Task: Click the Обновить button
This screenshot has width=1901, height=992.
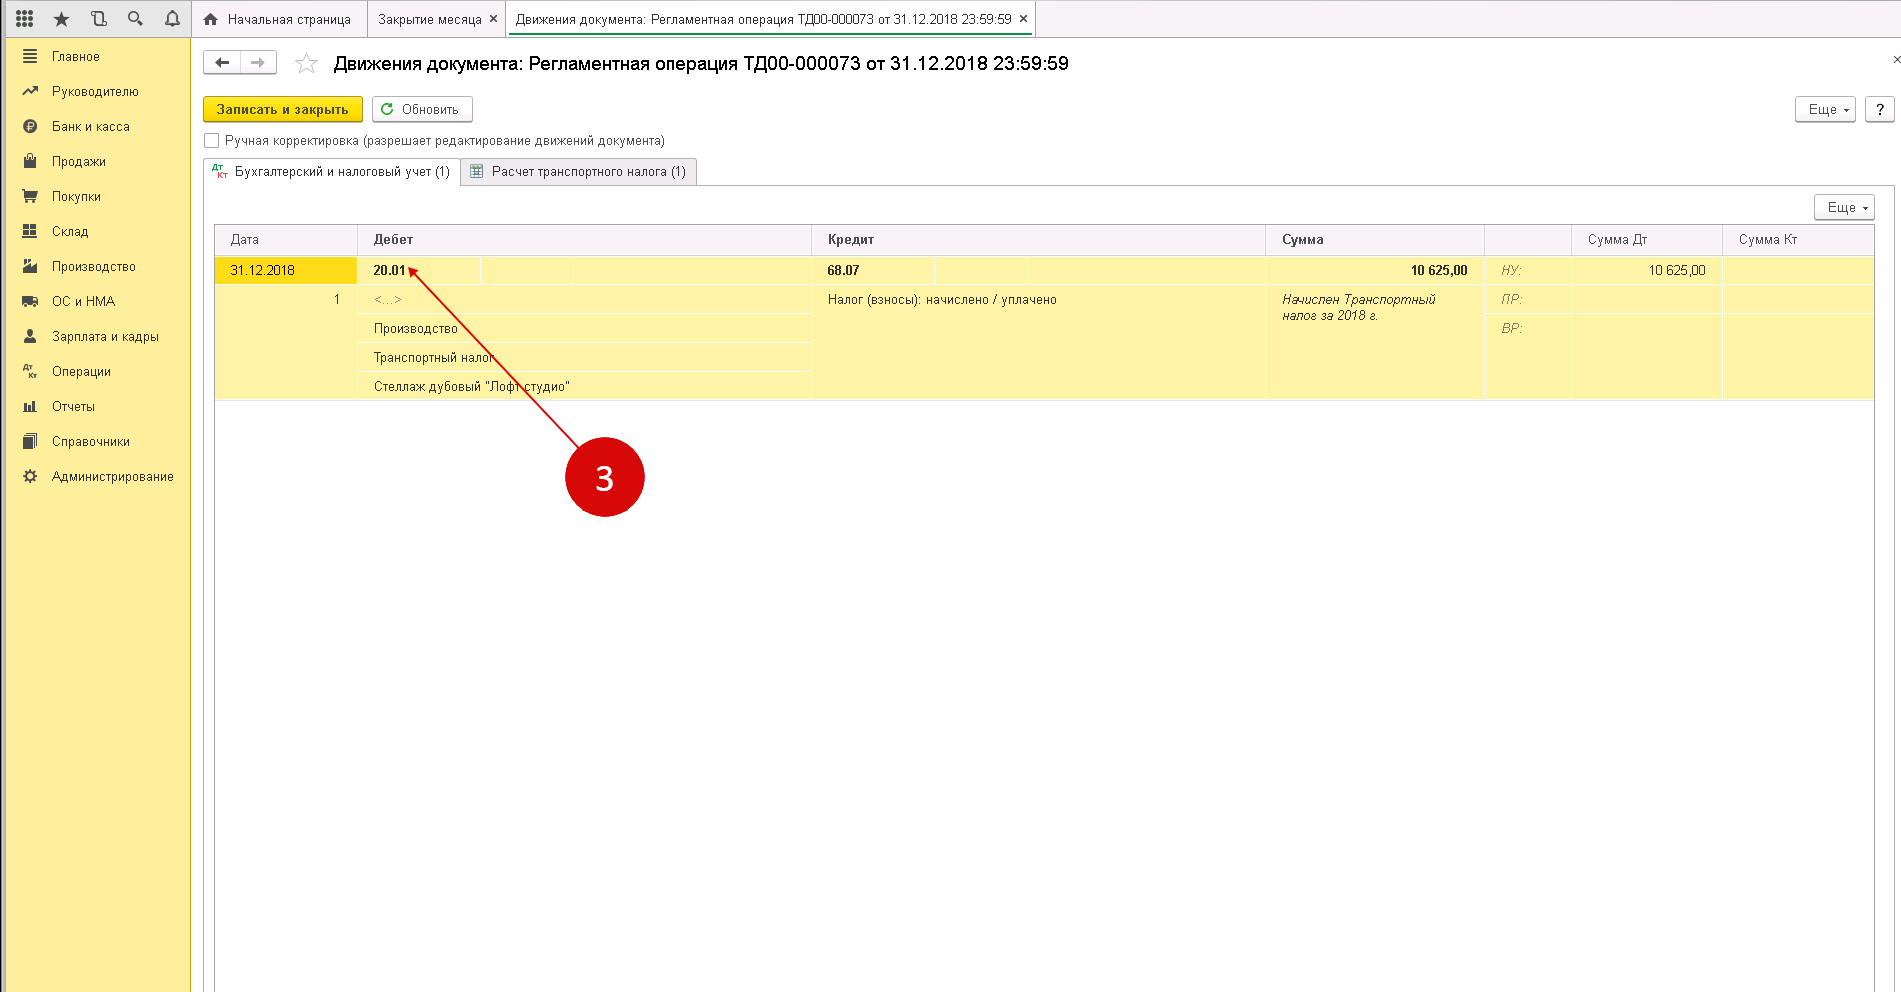Action: (x=421, y=110)
